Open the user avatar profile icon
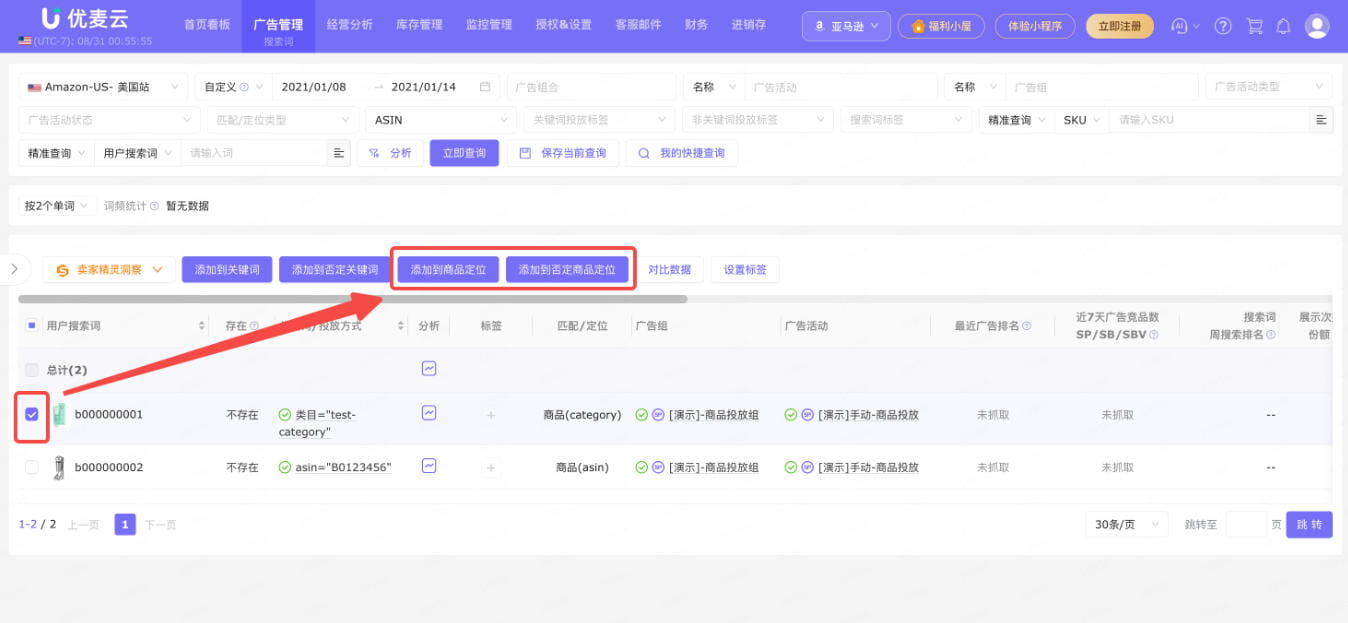The image size is (1348, 623). [x=1318, y=26]
